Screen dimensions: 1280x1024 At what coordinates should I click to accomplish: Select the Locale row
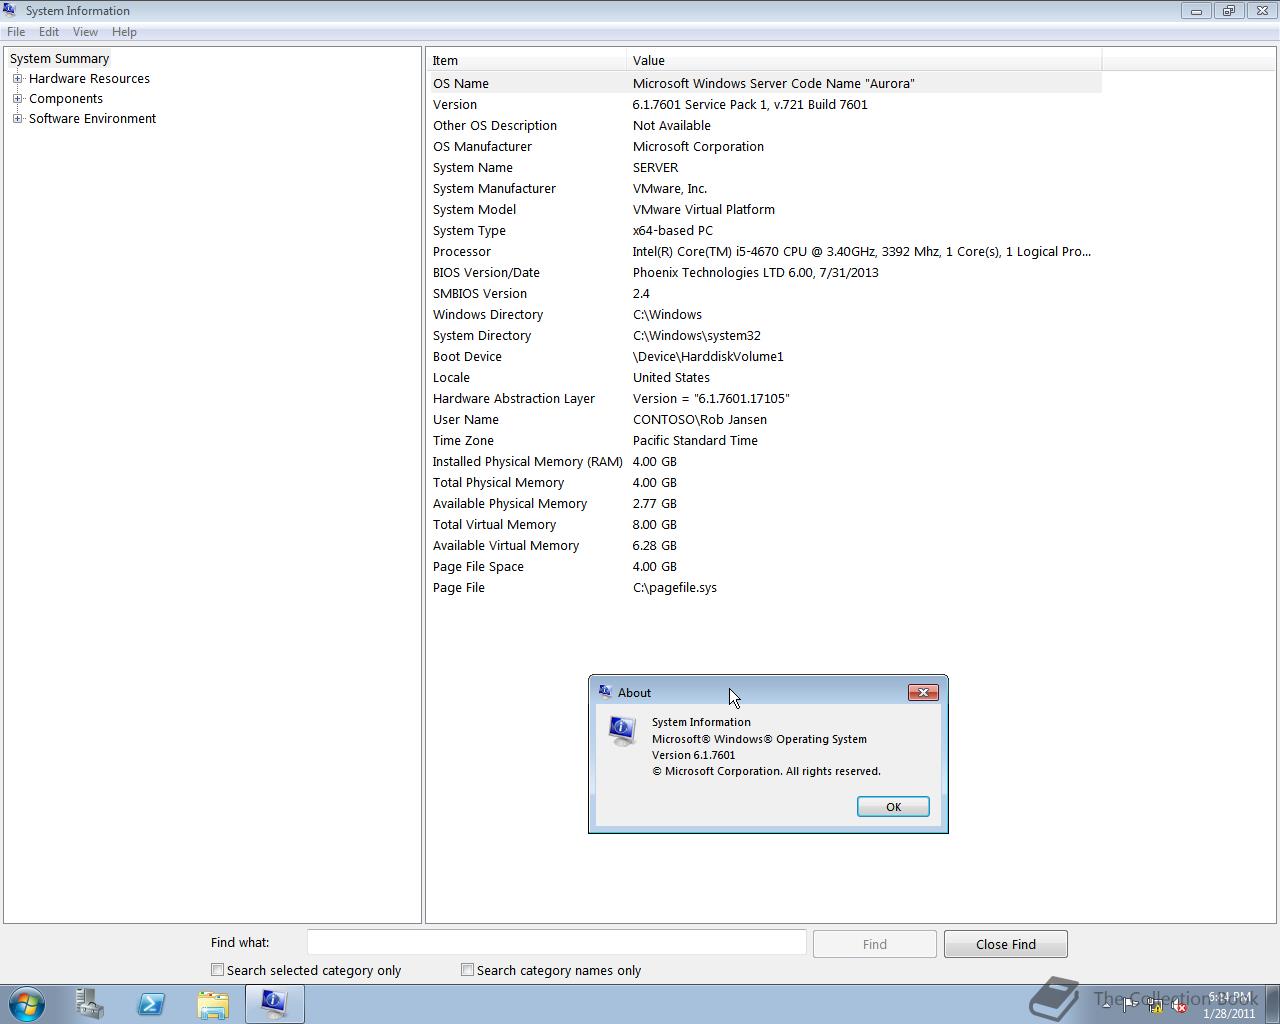point(765,377)
